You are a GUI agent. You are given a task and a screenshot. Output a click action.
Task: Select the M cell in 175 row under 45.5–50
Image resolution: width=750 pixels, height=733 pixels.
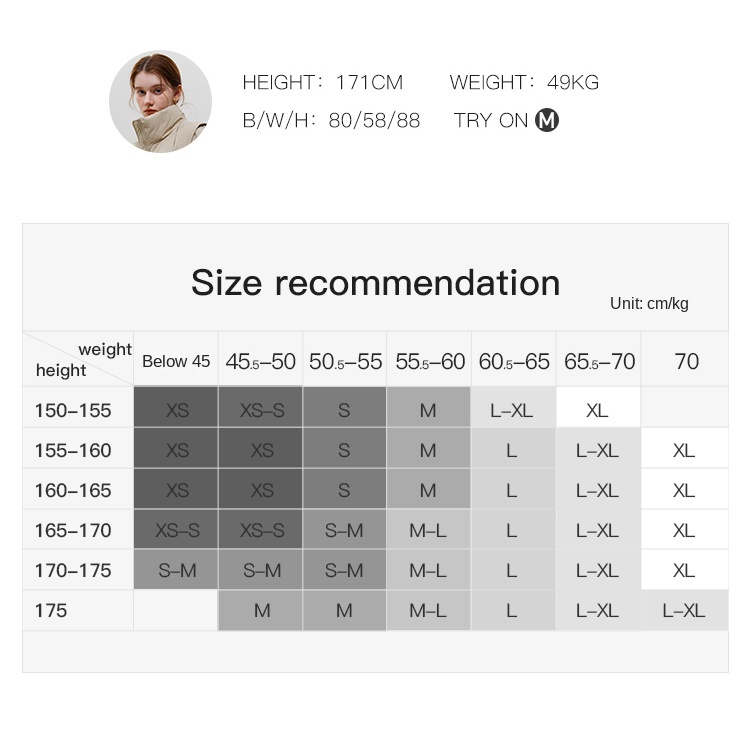click(261, 611)
